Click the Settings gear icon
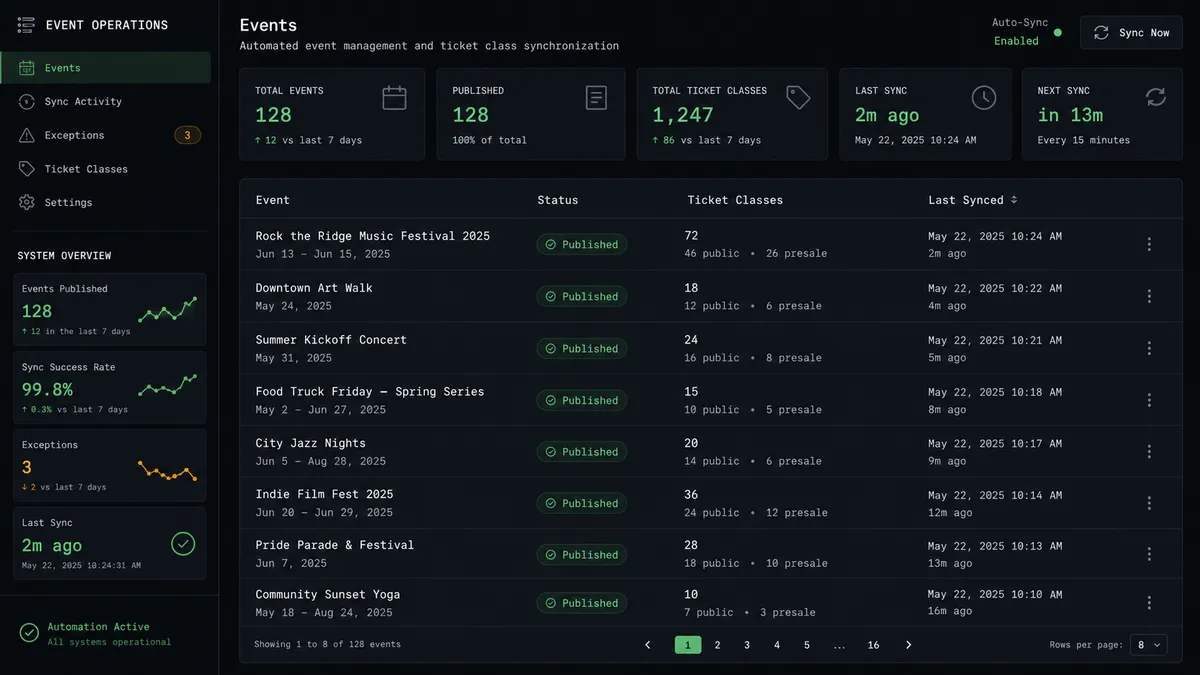The width and height of the screenshot is (1200, 675). [27, 202]
